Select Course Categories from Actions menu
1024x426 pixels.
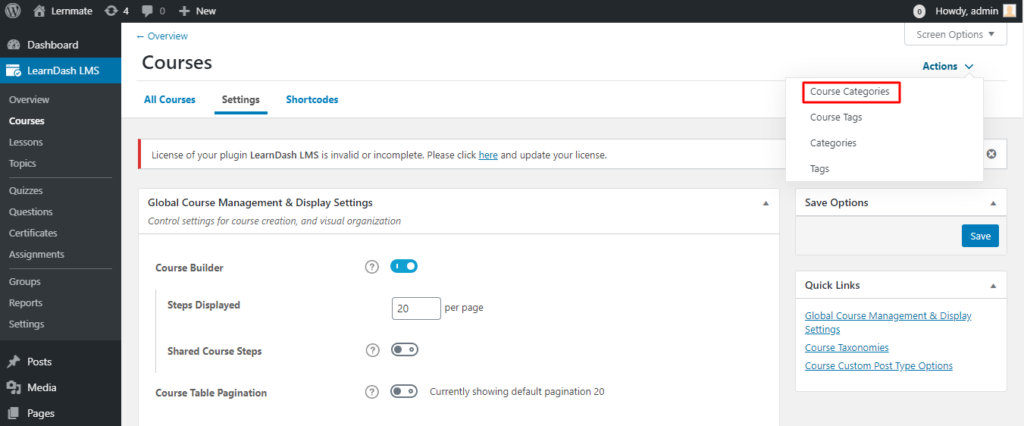pos(850,92)
